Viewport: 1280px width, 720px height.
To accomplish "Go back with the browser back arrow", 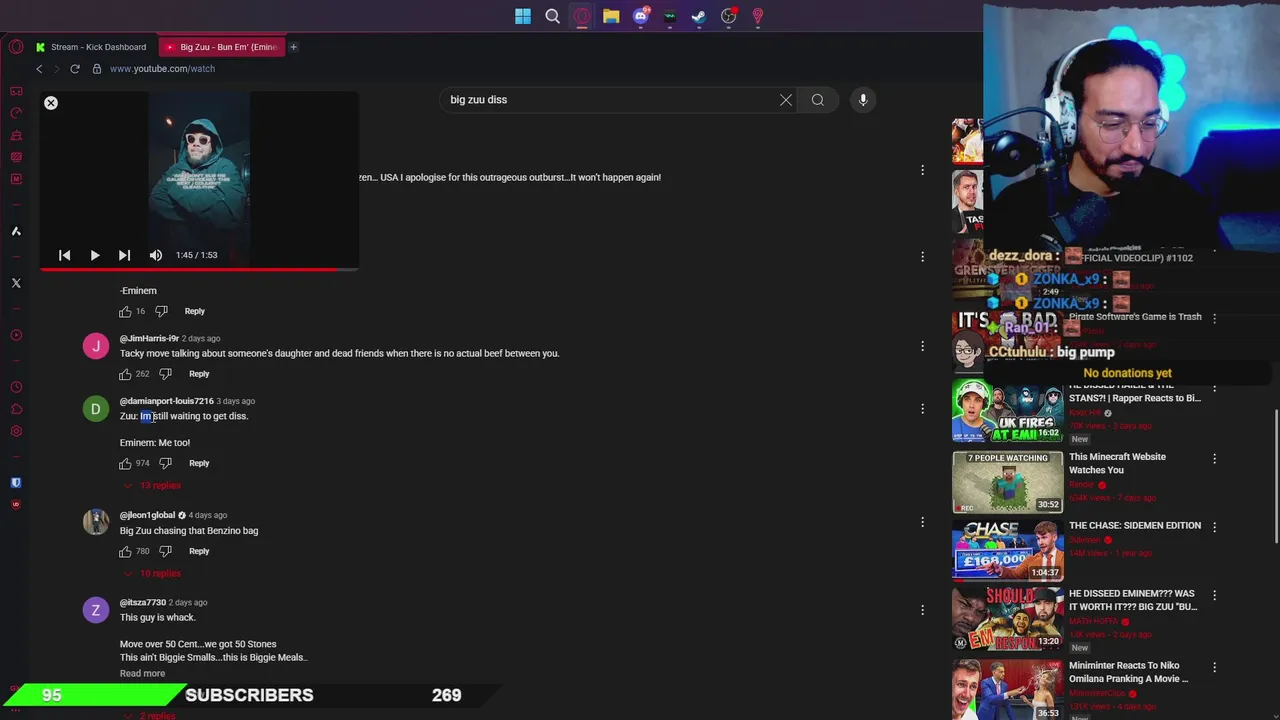I will (39, 69).
